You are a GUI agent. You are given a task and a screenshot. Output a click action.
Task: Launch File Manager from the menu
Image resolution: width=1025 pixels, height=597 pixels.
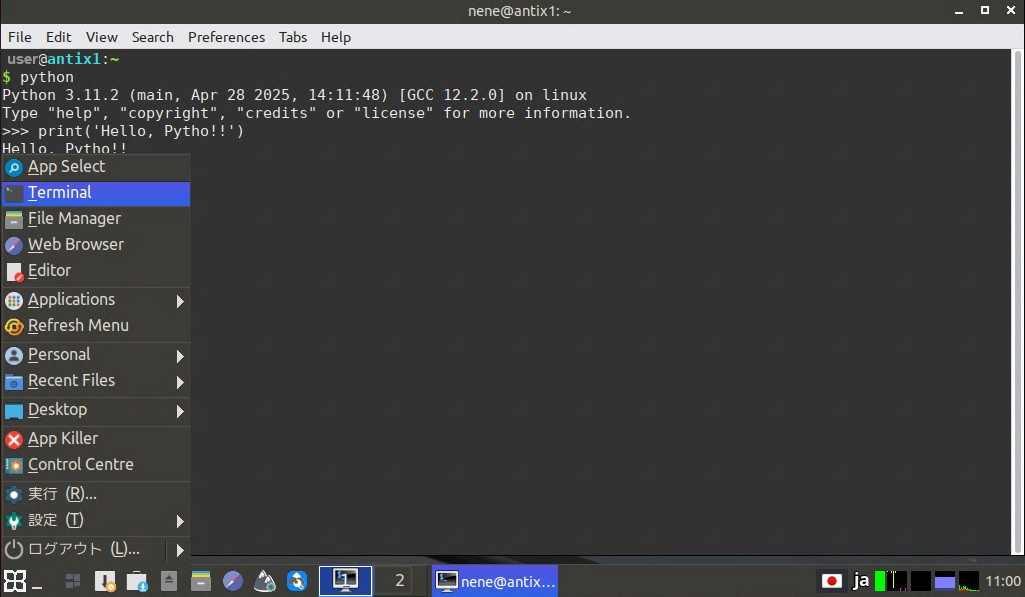(74, 219)
